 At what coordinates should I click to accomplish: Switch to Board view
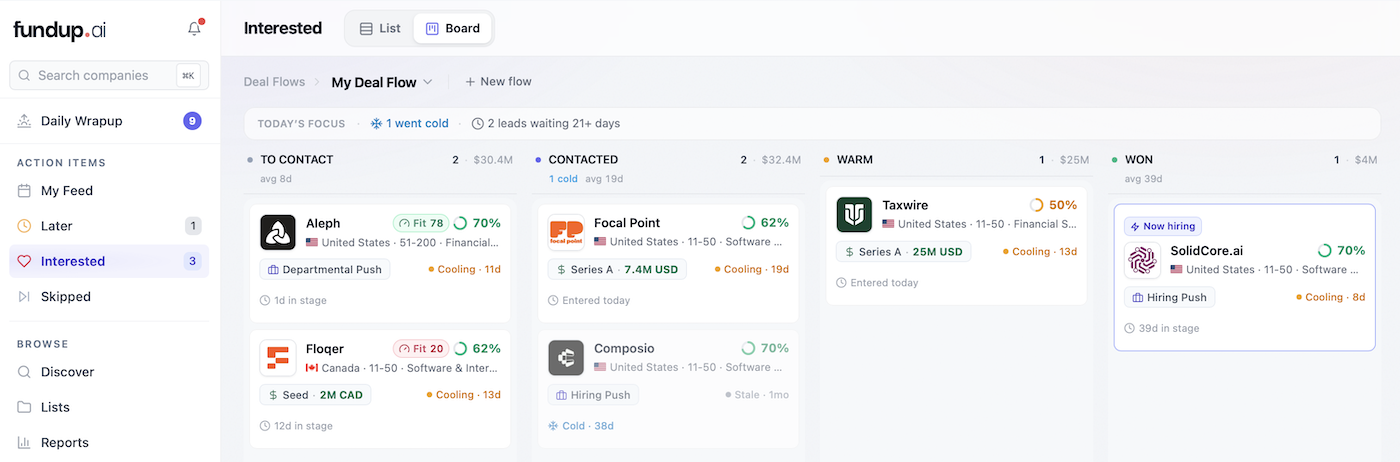pos(453,28)
